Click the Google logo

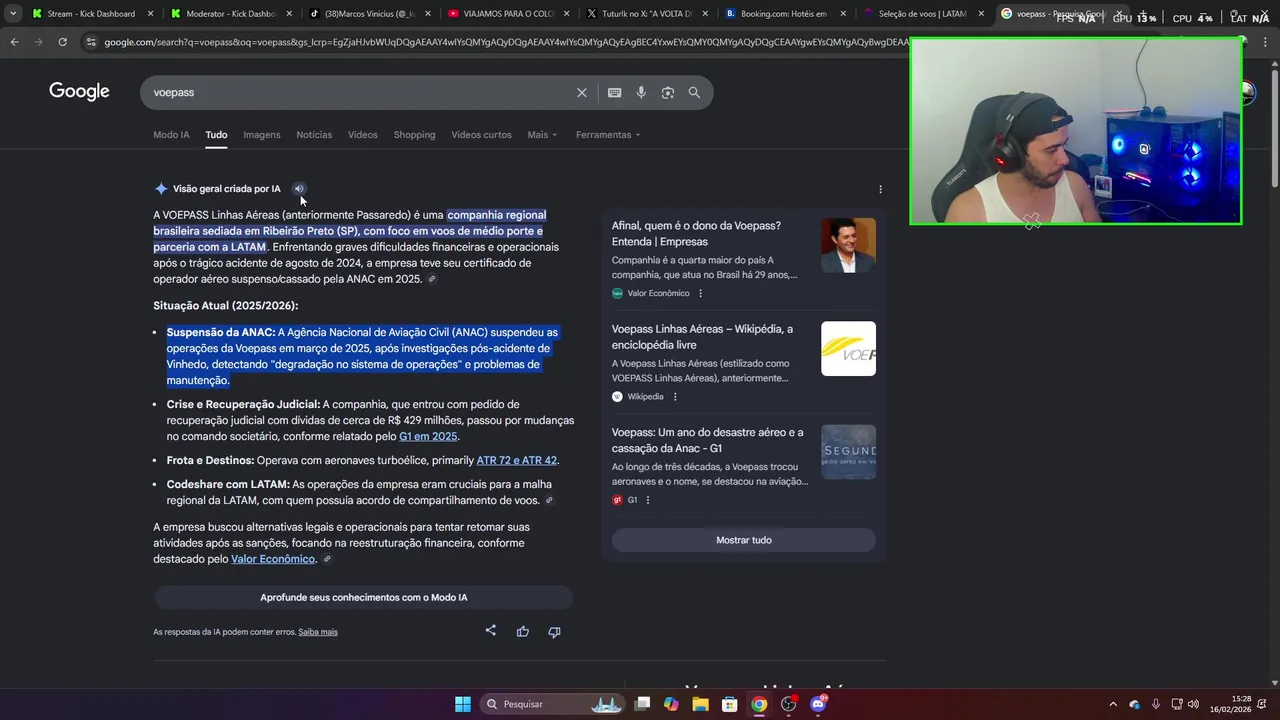click(x=79, y=92)
